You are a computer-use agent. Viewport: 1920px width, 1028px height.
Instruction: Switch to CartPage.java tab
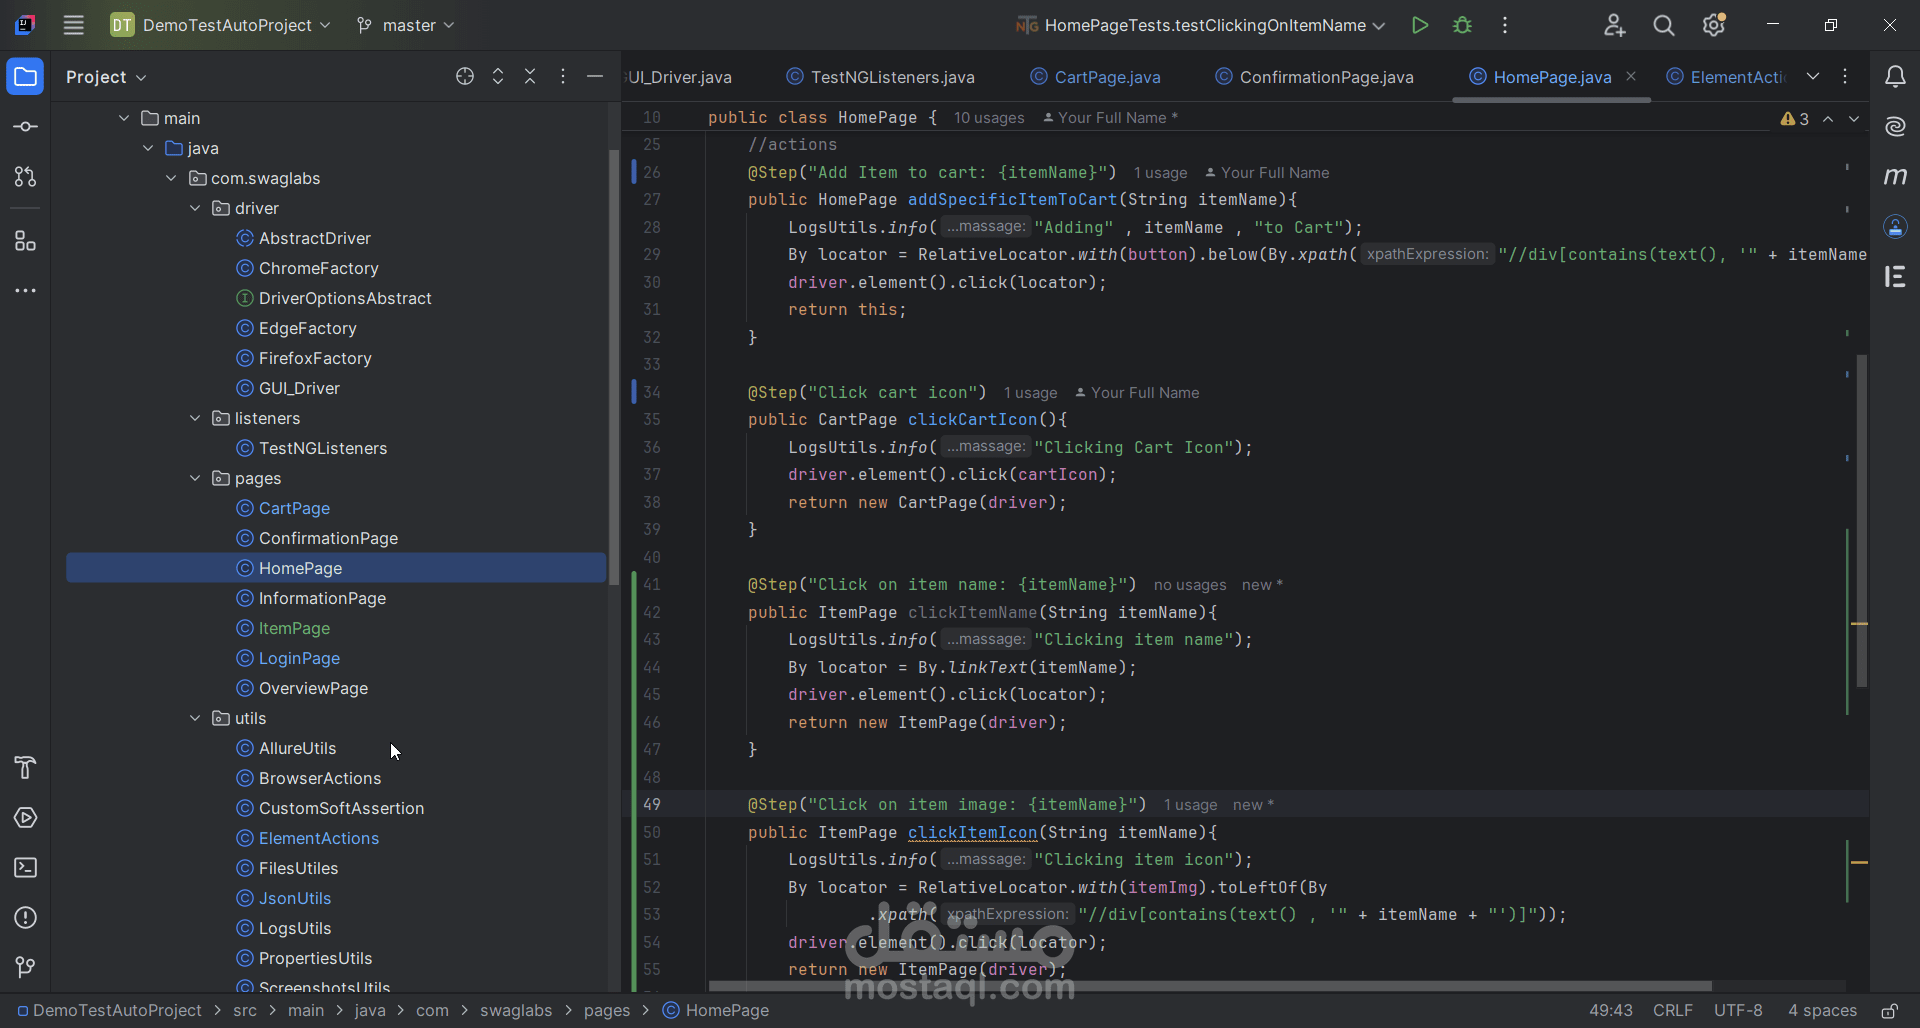coord(1096,77)
